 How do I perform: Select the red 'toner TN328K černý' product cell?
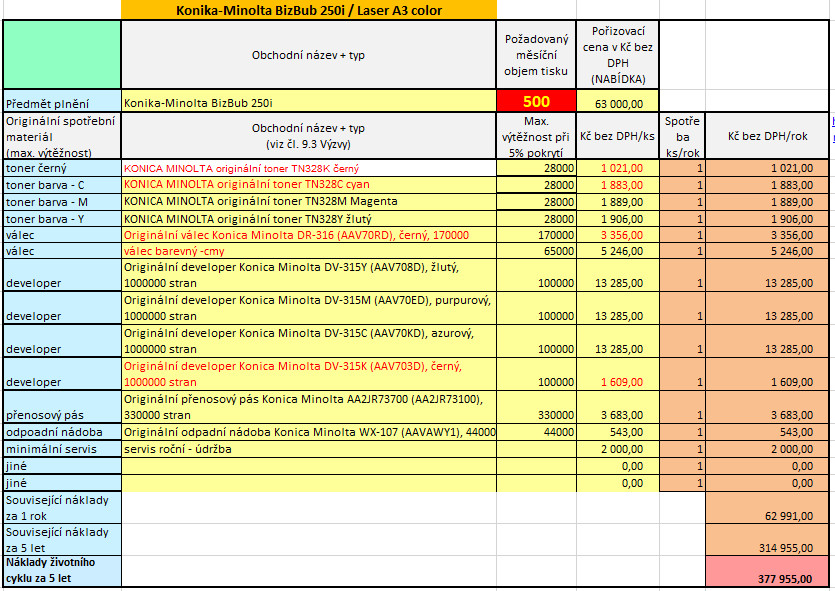tap(309, 168)
